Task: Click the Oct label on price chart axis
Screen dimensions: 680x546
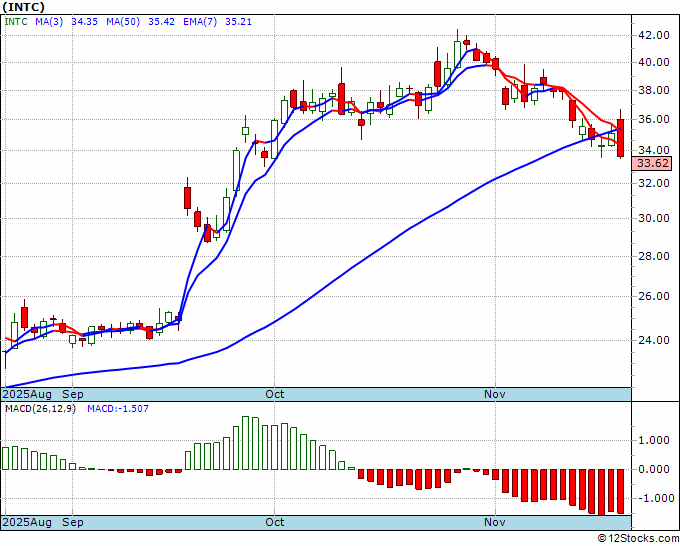Action: pos(275,394)
